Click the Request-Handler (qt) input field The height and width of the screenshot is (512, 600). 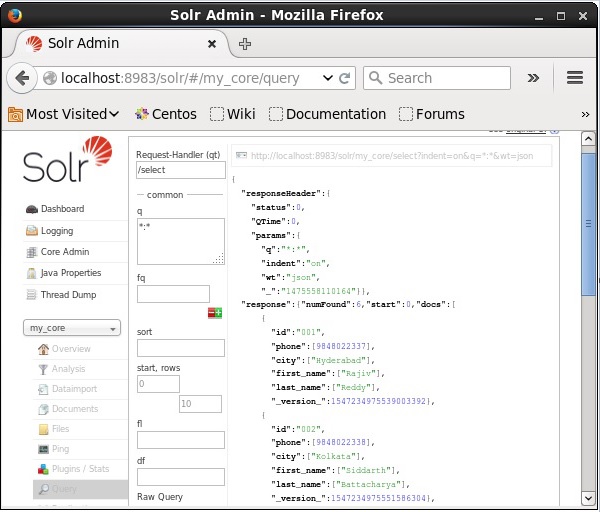[x=181, y=170]
